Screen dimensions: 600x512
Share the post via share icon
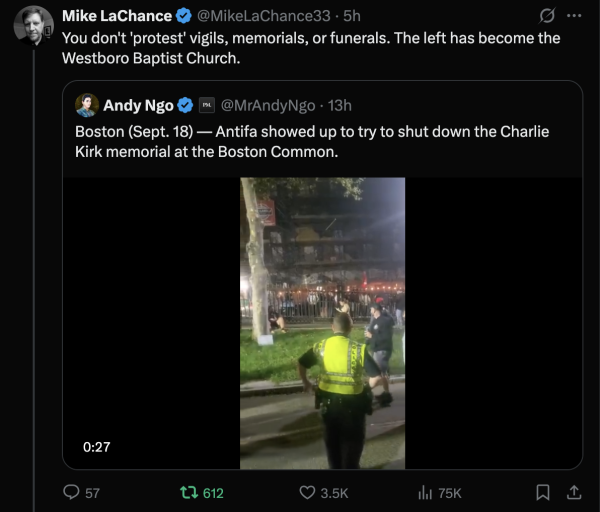coord(574,492)
